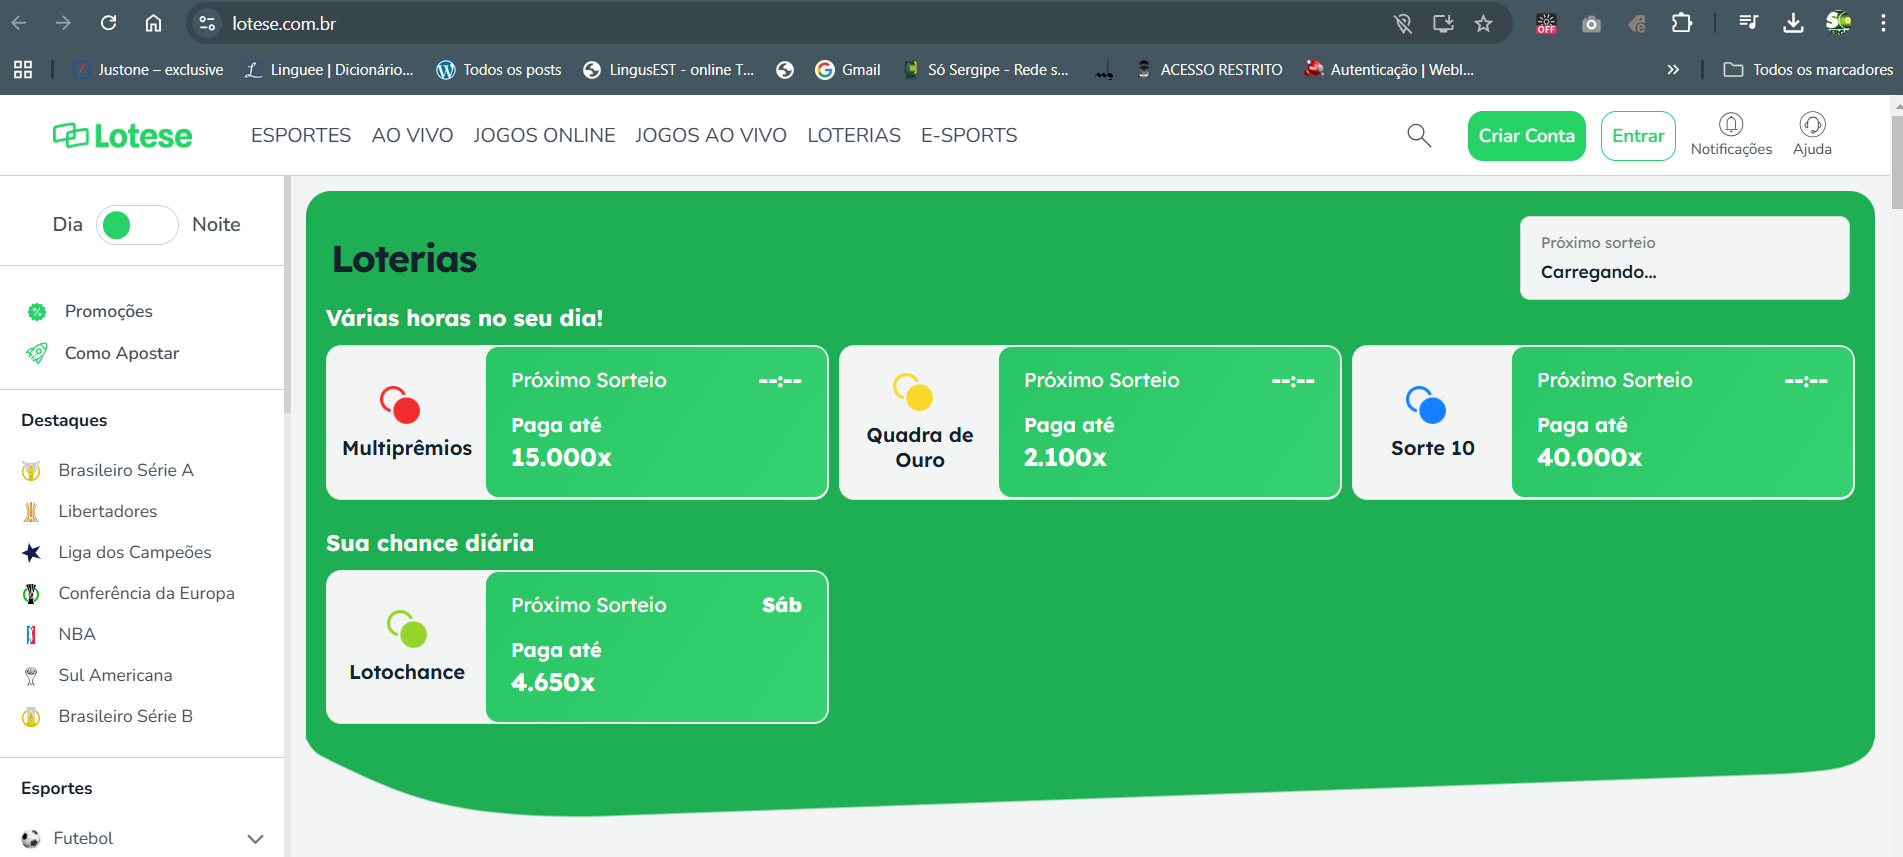Click the Futebol soccer ball icon

pos(31,838)
